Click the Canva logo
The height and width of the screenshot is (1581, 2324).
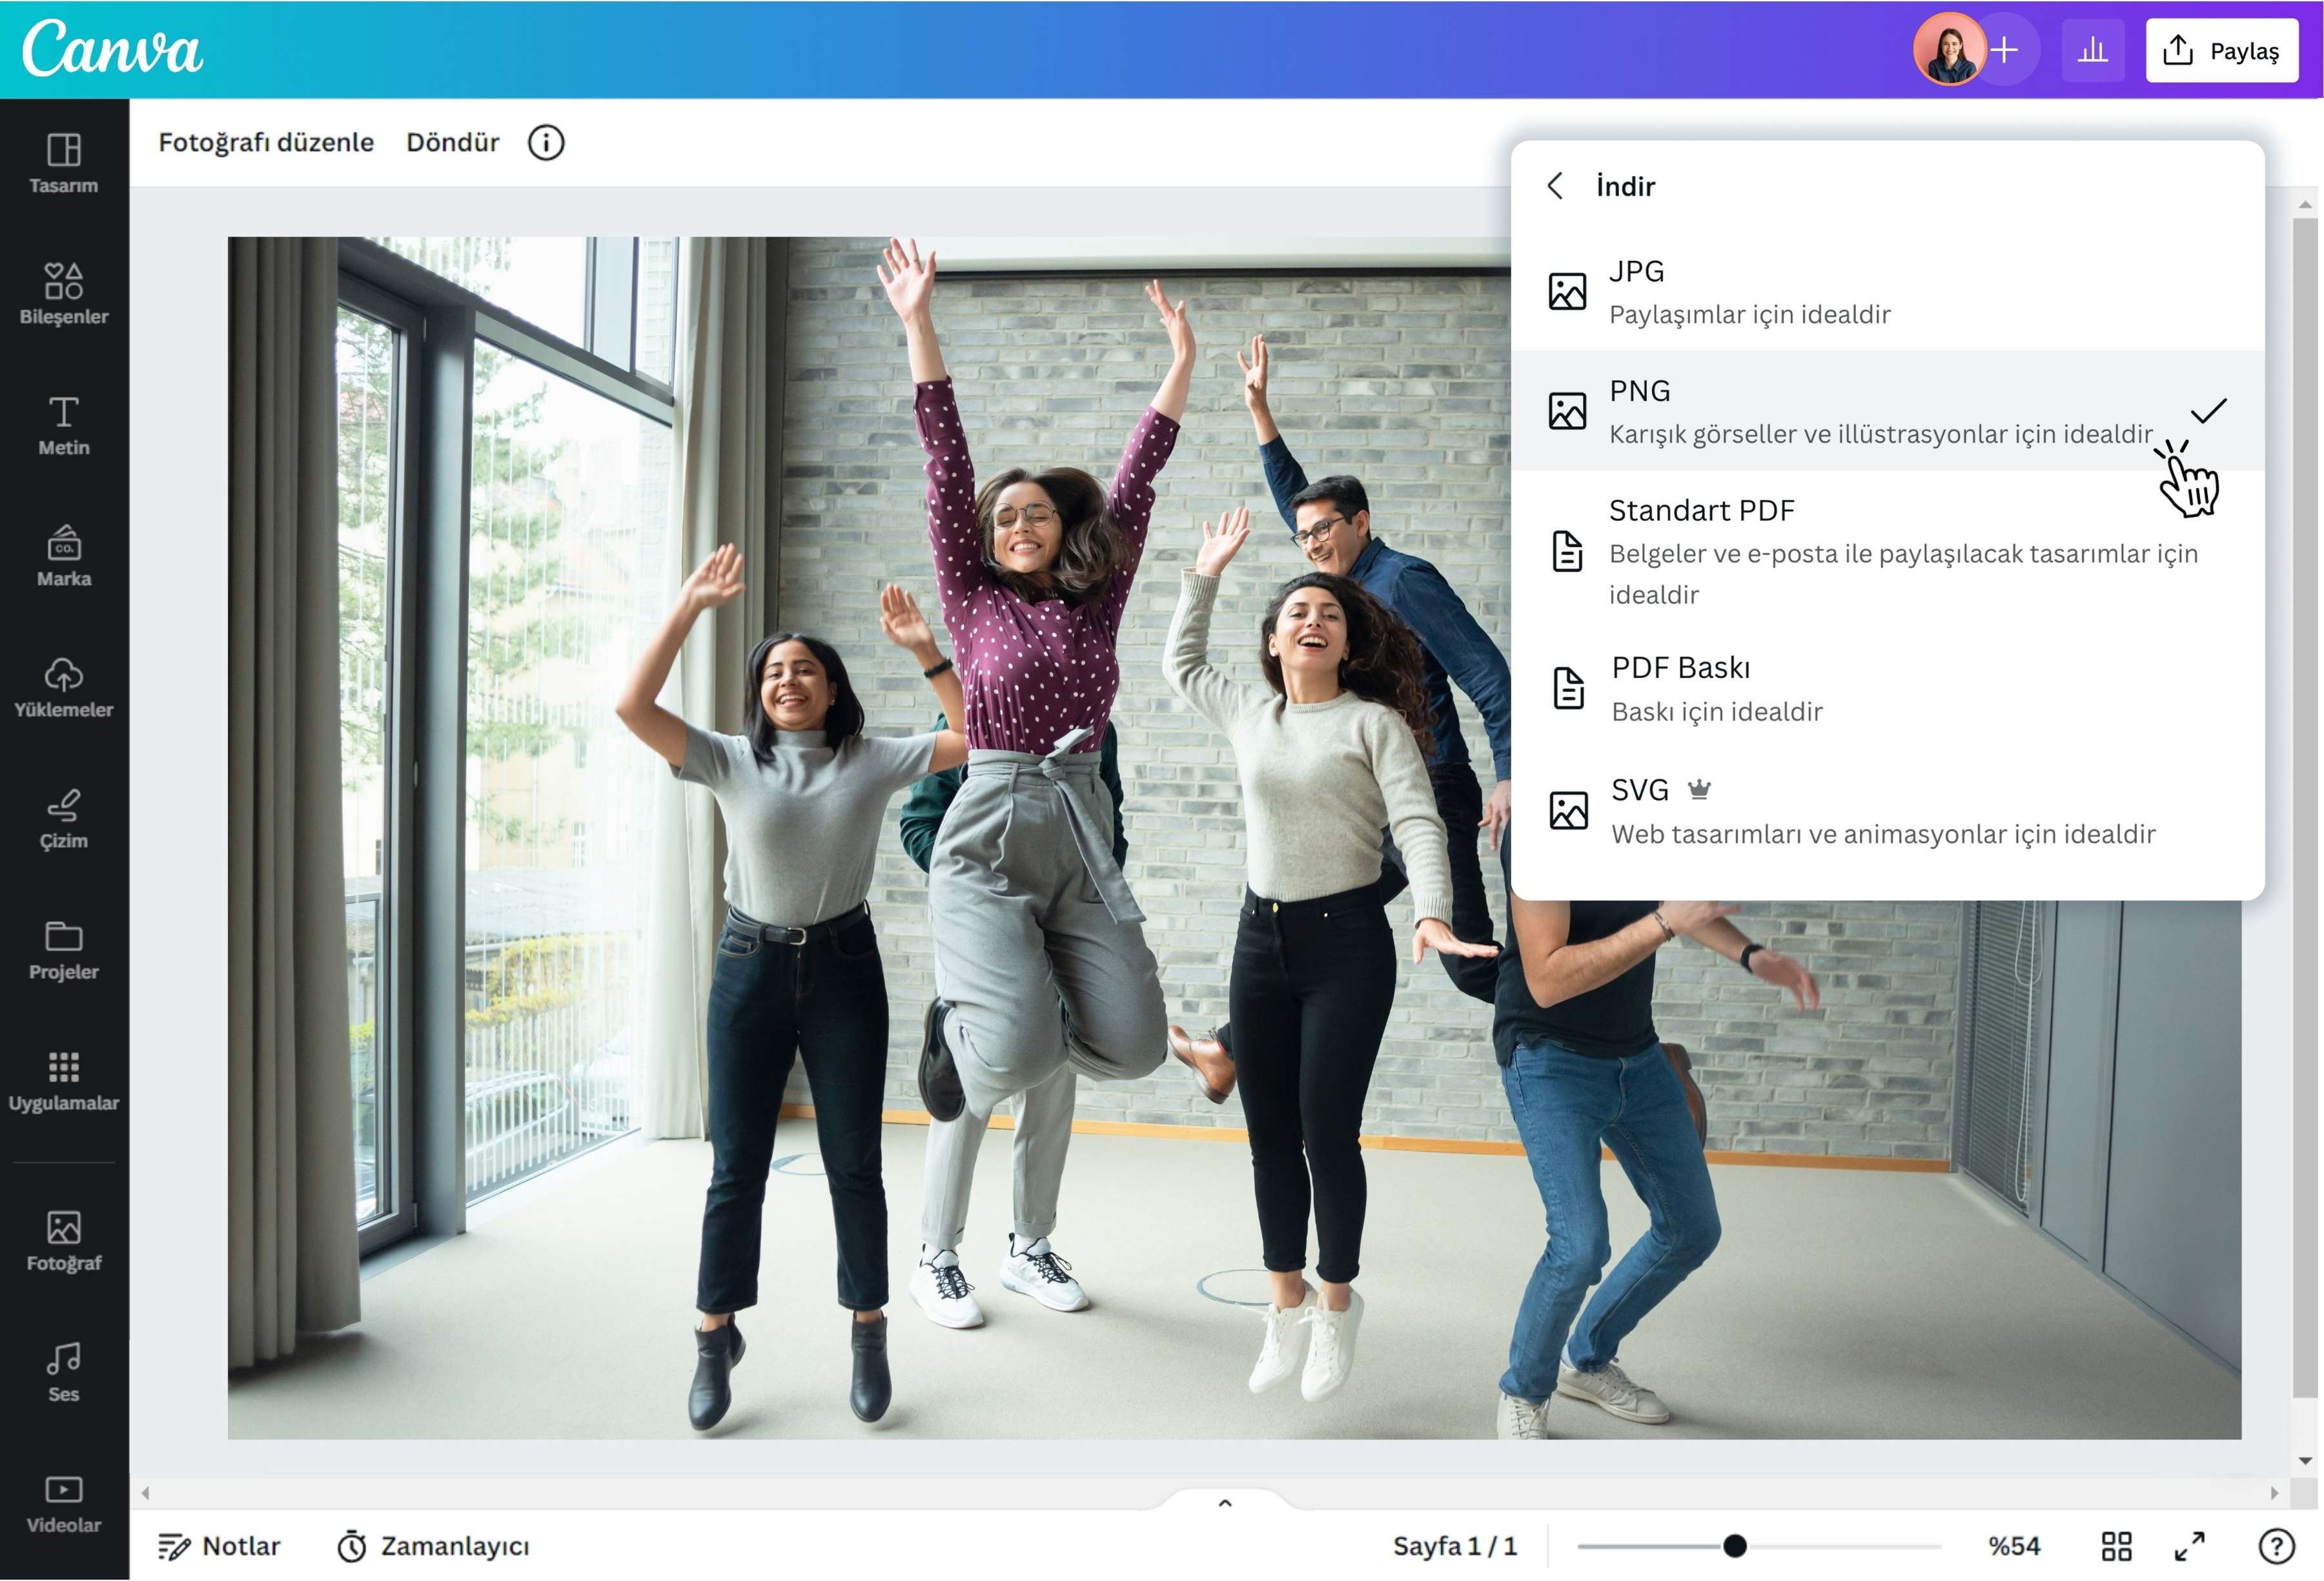pos(112,48)
